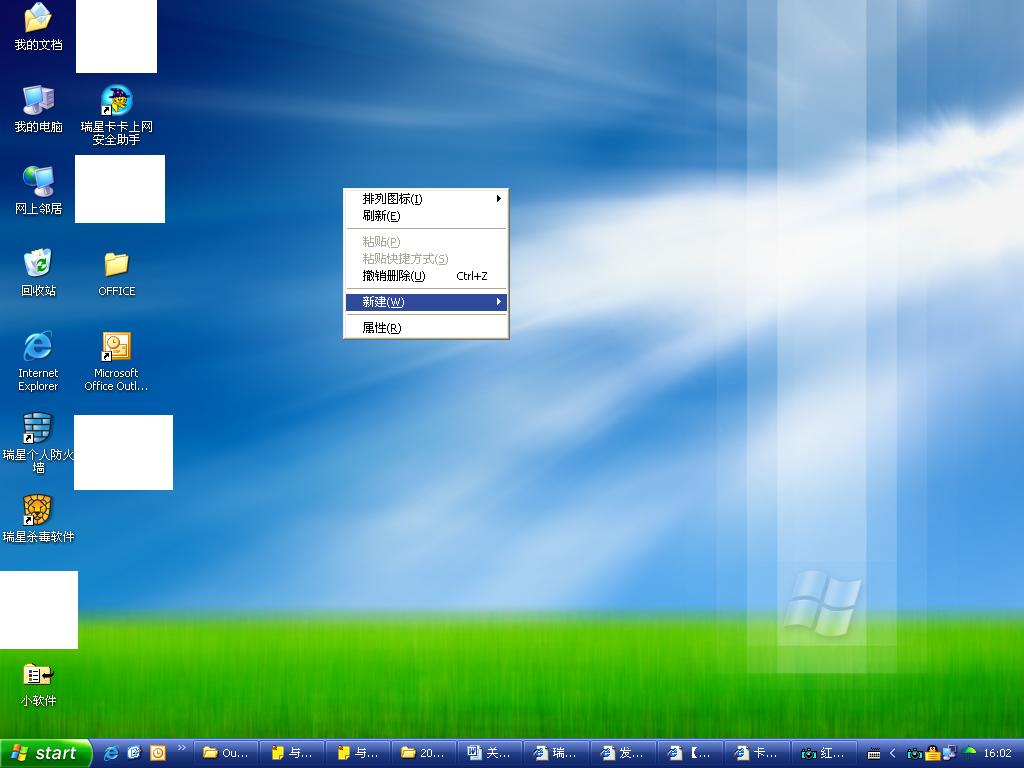The image size is (1024, 768).
Task: Click the network computers tray icon
Action: pyautogui.click(x=950, y=753)
